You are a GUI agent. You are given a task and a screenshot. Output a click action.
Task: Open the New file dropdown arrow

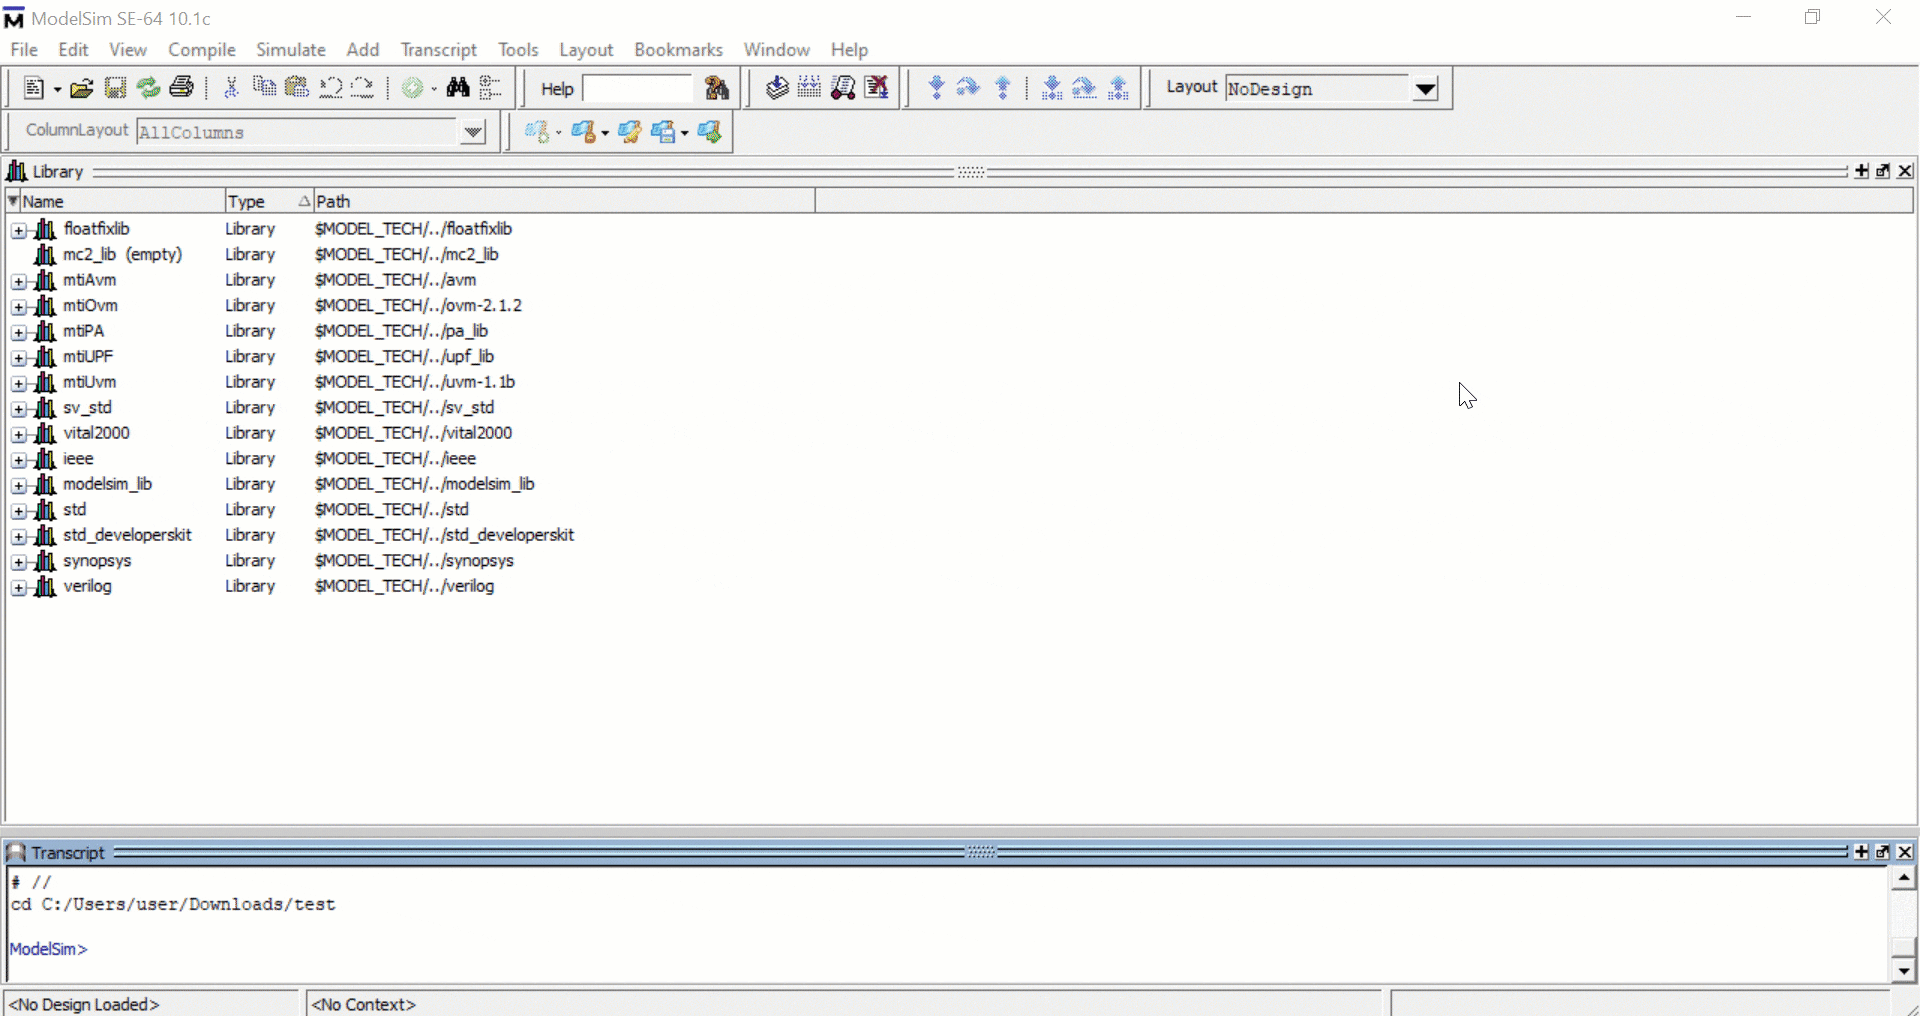(x=57, y=90)
